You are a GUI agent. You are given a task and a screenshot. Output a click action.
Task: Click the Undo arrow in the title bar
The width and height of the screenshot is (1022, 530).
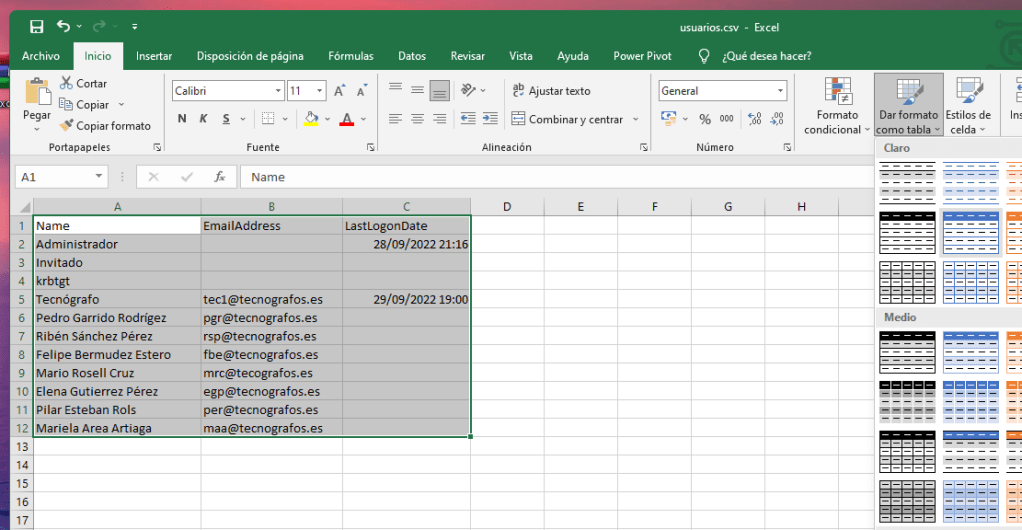click(x=64, y=27)
